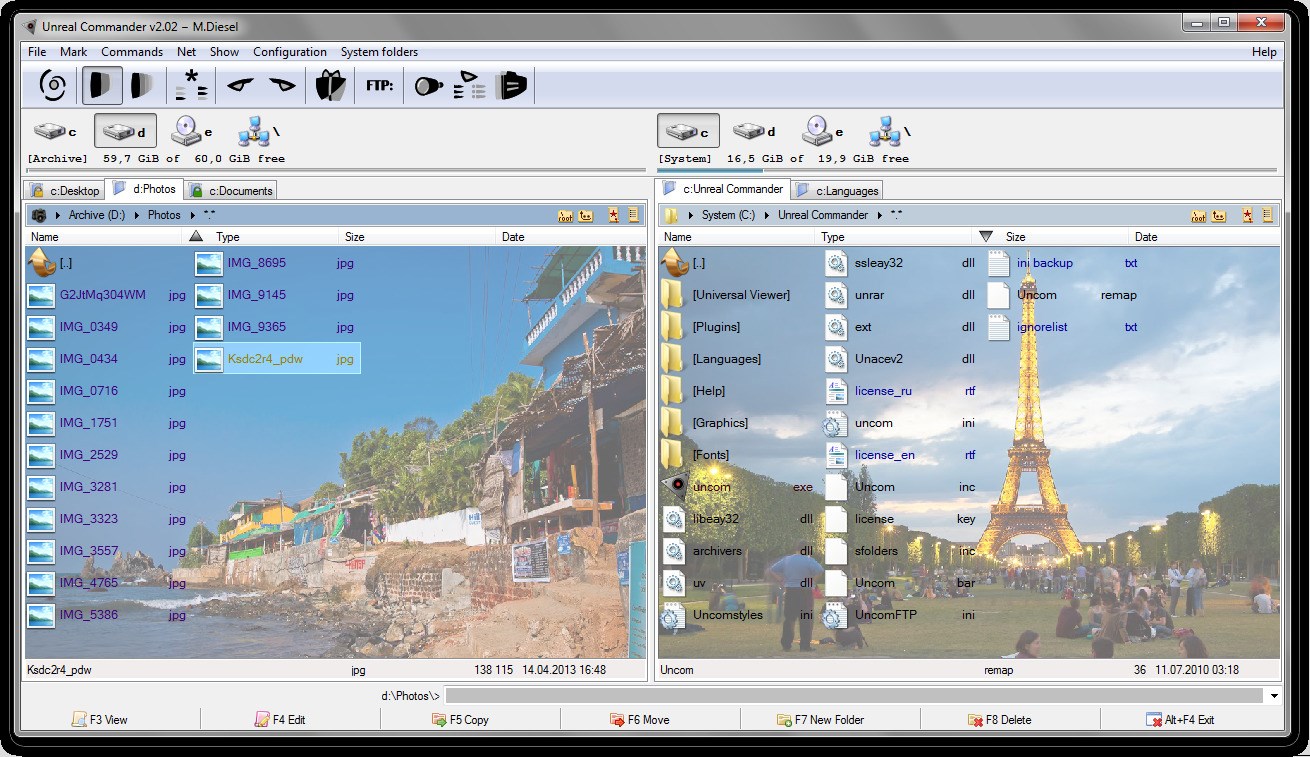Open left panel history list icon
This screenshot has width=1310, height=757.
[x=634, y=215]
